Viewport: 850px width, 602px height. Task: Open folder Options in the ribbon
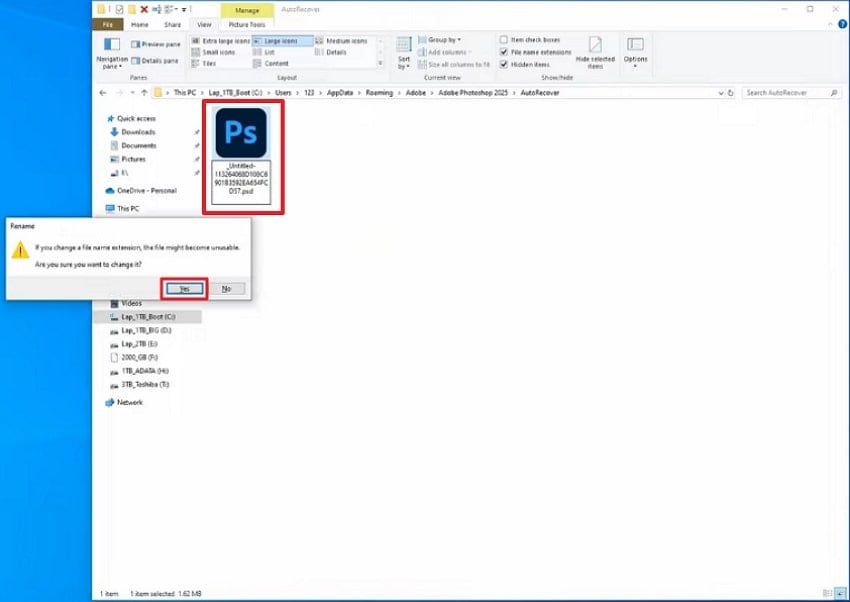637,50
